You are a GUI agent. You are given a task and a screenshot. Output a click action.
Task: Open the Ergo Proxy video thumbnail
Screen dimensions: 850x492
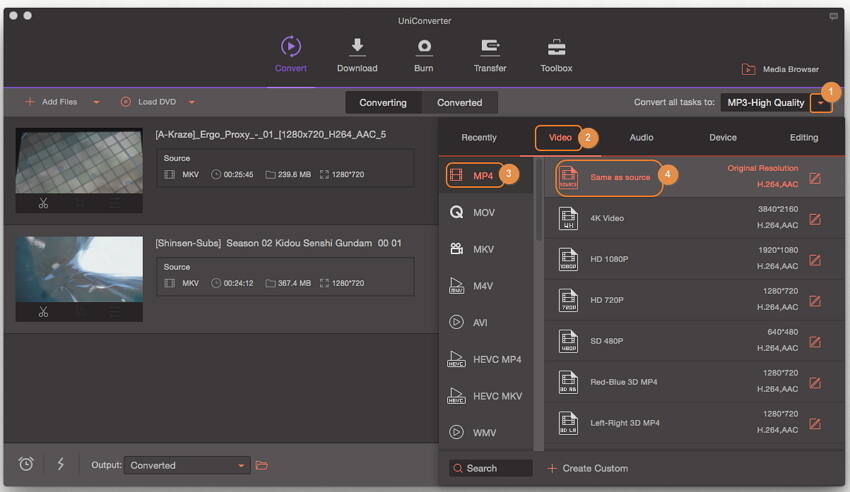[x=79, y=161]
